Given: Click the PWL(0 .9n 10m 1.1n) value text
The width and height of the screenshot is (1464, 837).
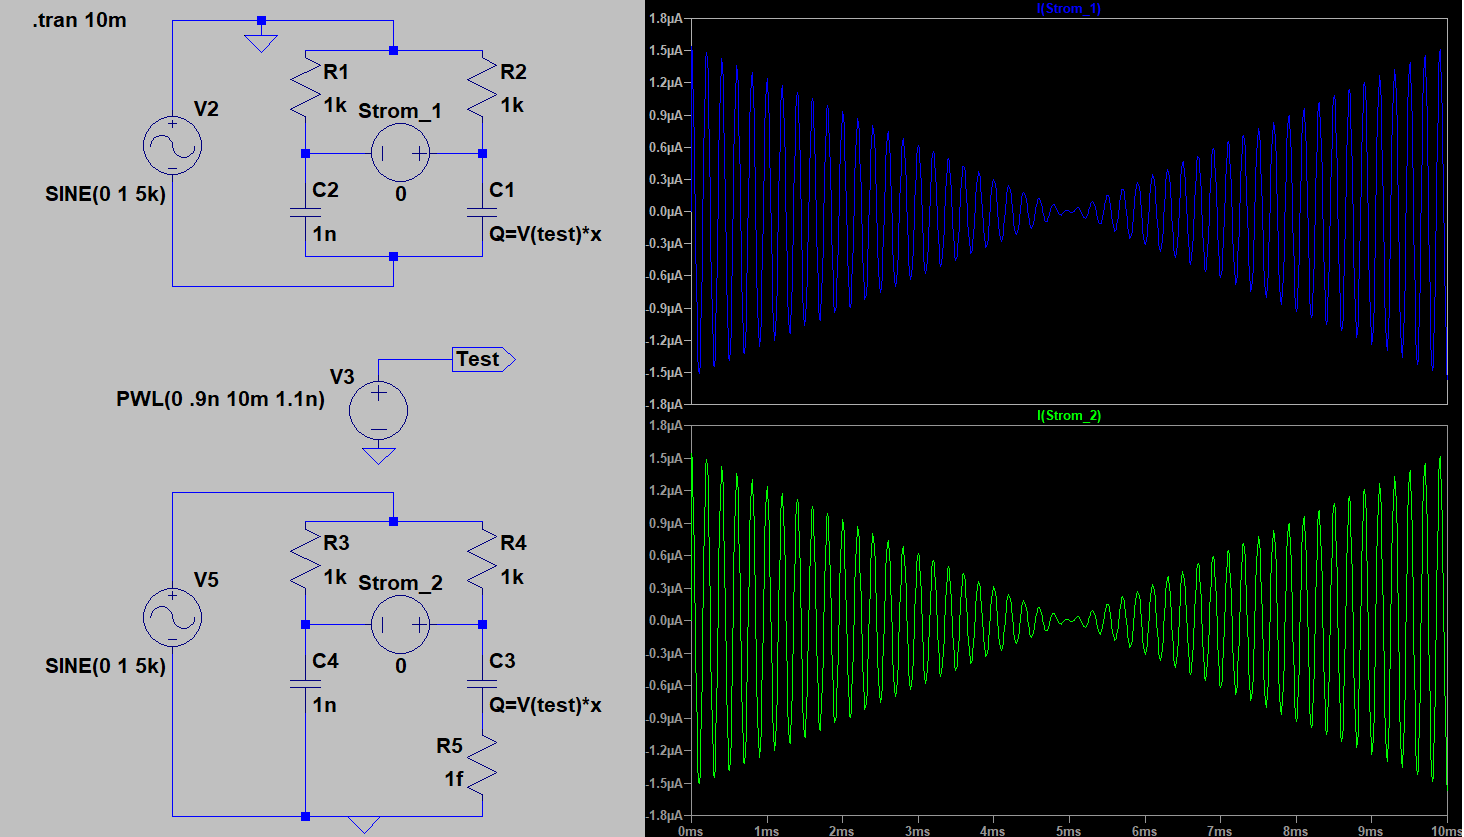Looking at the screenshot, I should (220, 399).
